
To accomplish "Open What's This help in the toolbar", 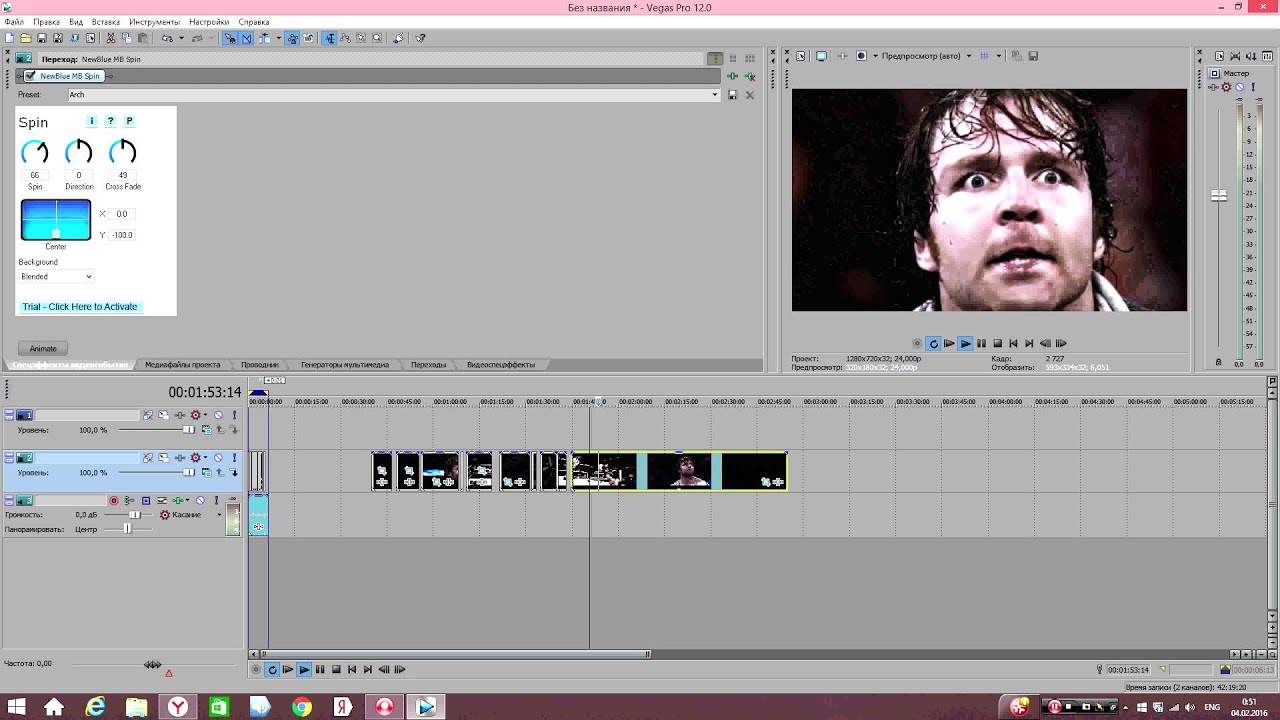I will [x=420, y=38].
